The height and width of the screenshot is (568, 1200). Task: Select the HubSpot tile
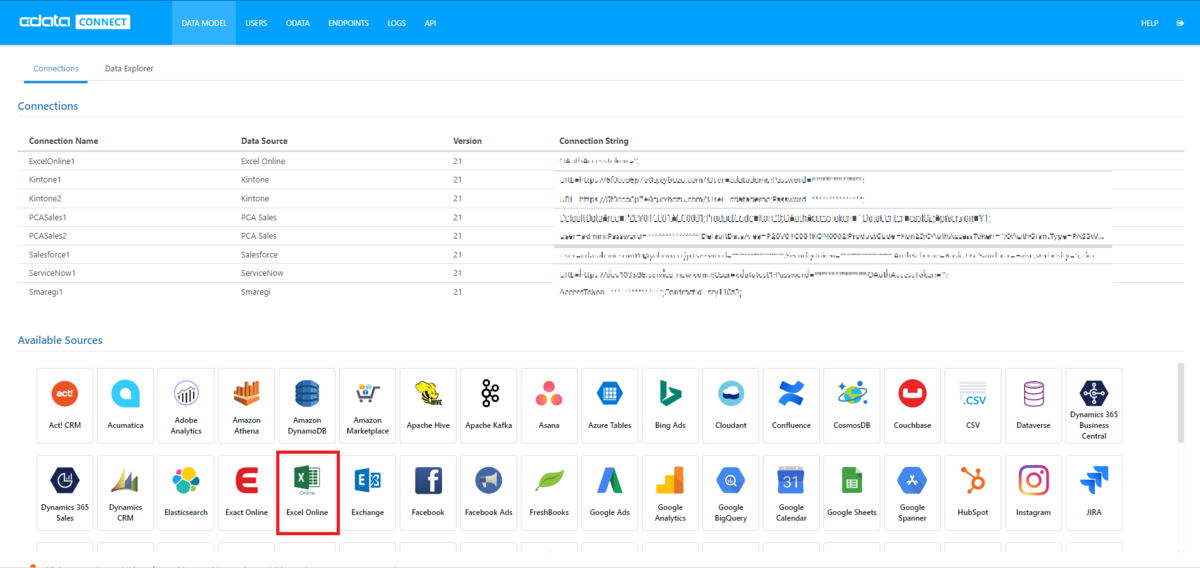pyautogui.click(x=973, y=493)
